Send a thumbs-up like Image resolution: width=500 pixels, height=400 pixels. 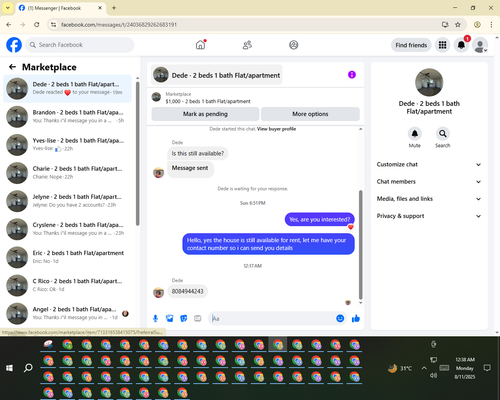tap(356, 318)
